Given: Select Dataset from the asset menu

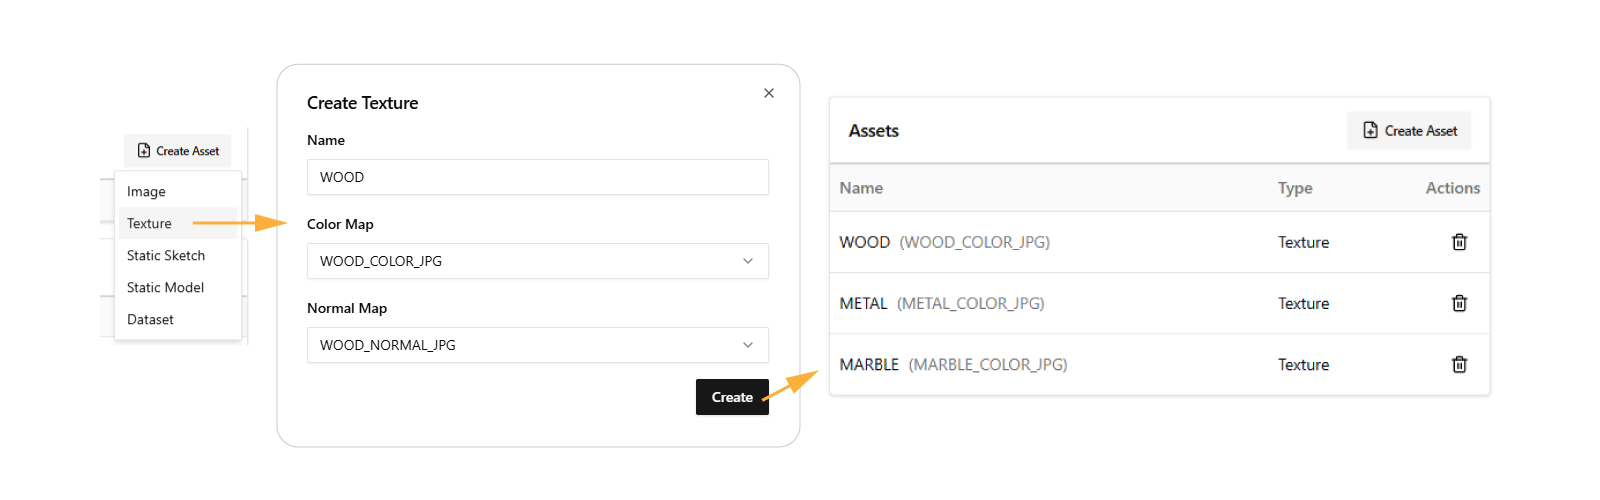Looking at the screenshot, I should click(151, 320).
